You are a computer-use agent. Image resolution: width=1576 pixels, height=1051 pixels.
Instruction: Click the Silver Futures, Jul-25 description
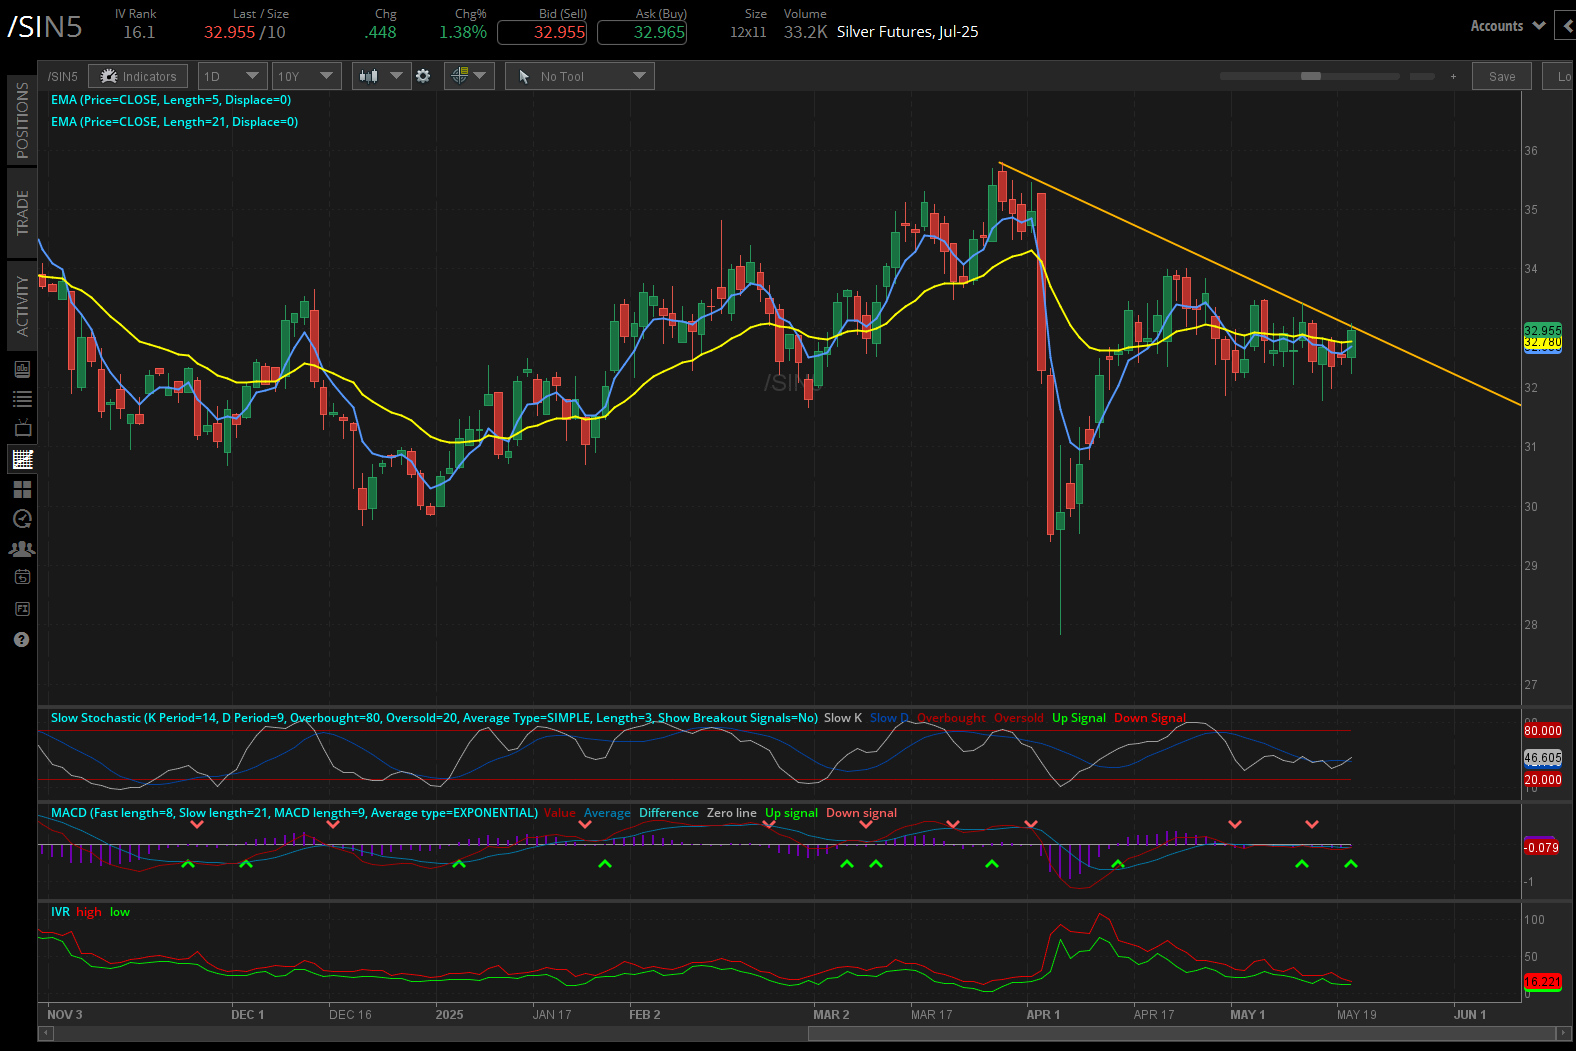[907, 32]
